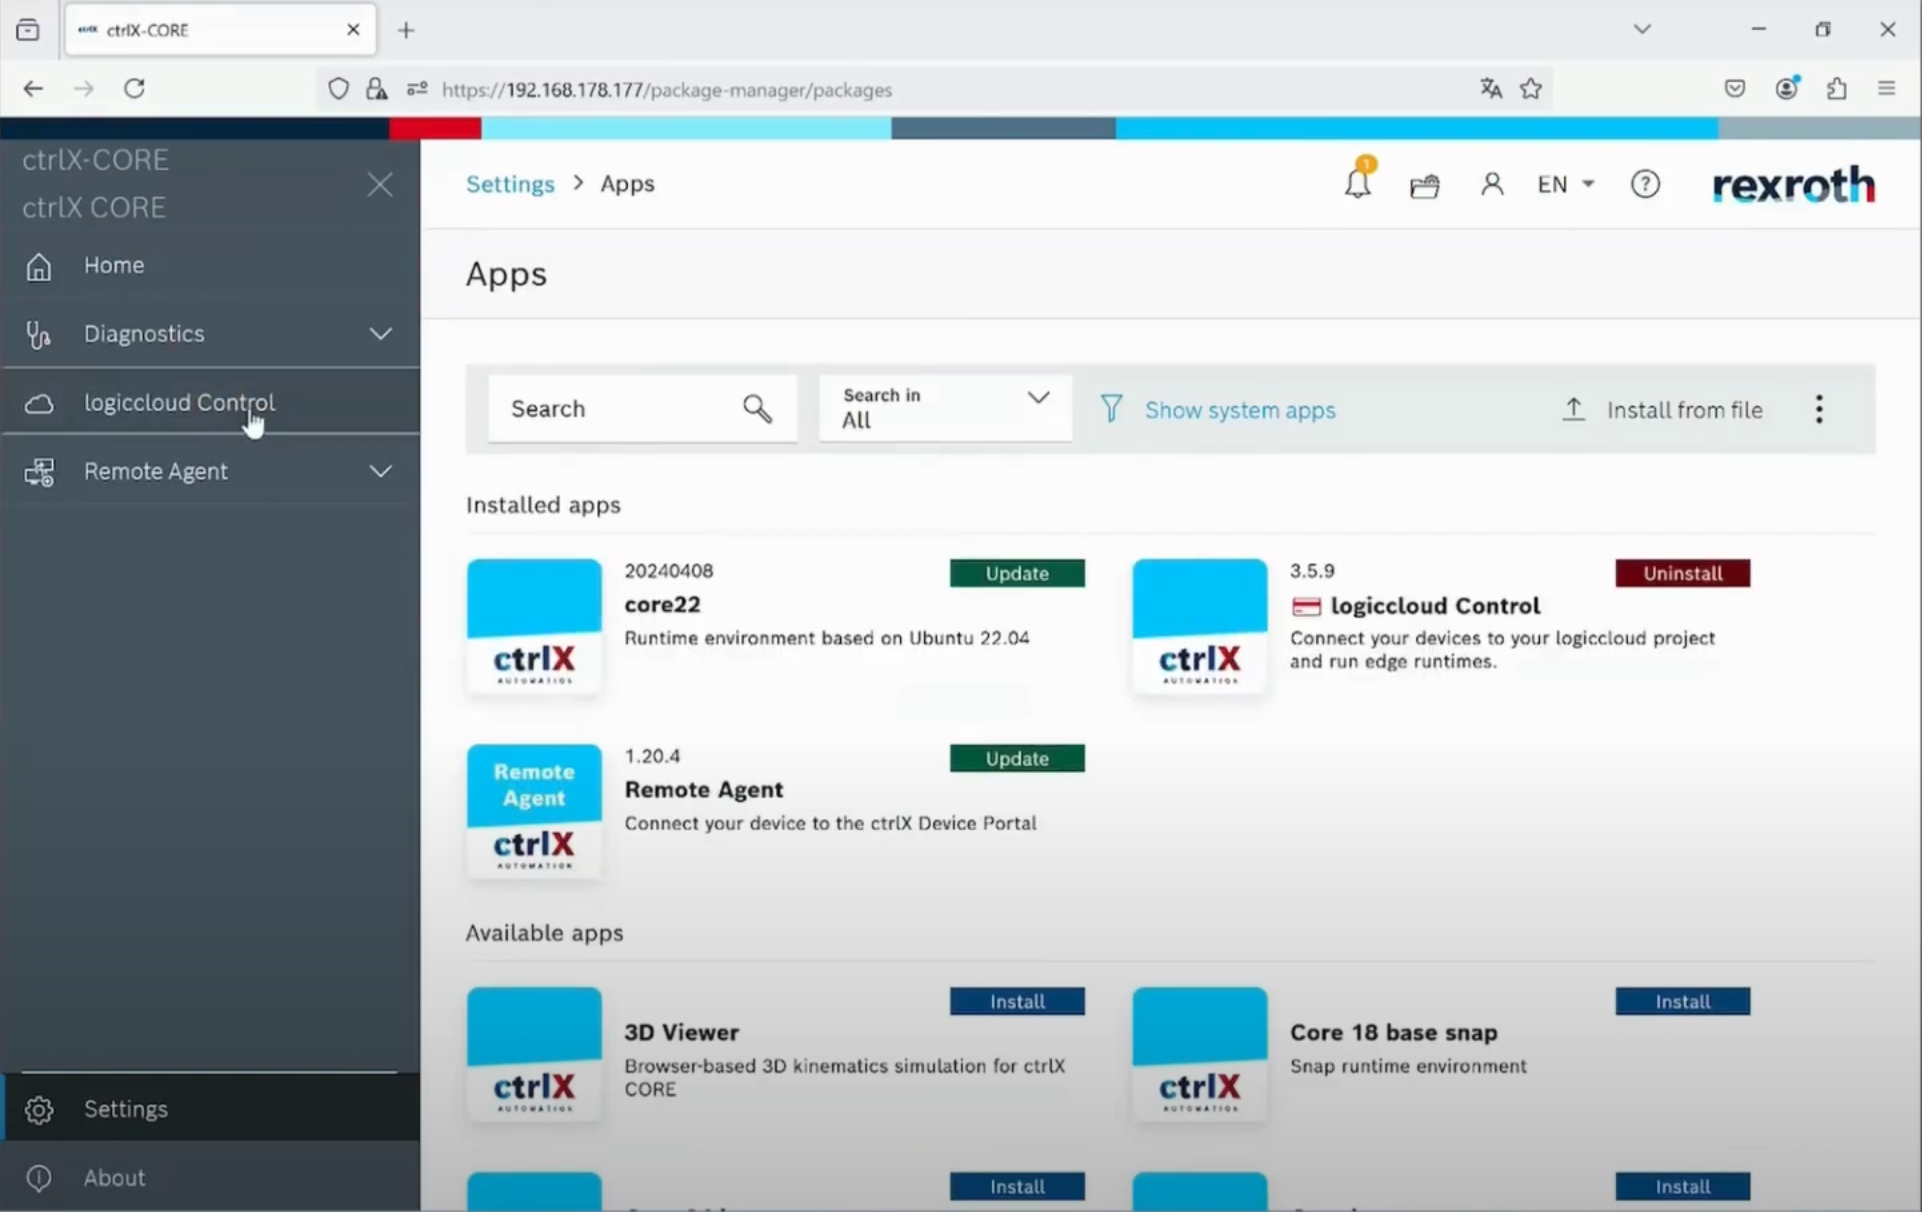Click the search magnifier icon
Screen dimensions: 1922x1212
[757, 408]
